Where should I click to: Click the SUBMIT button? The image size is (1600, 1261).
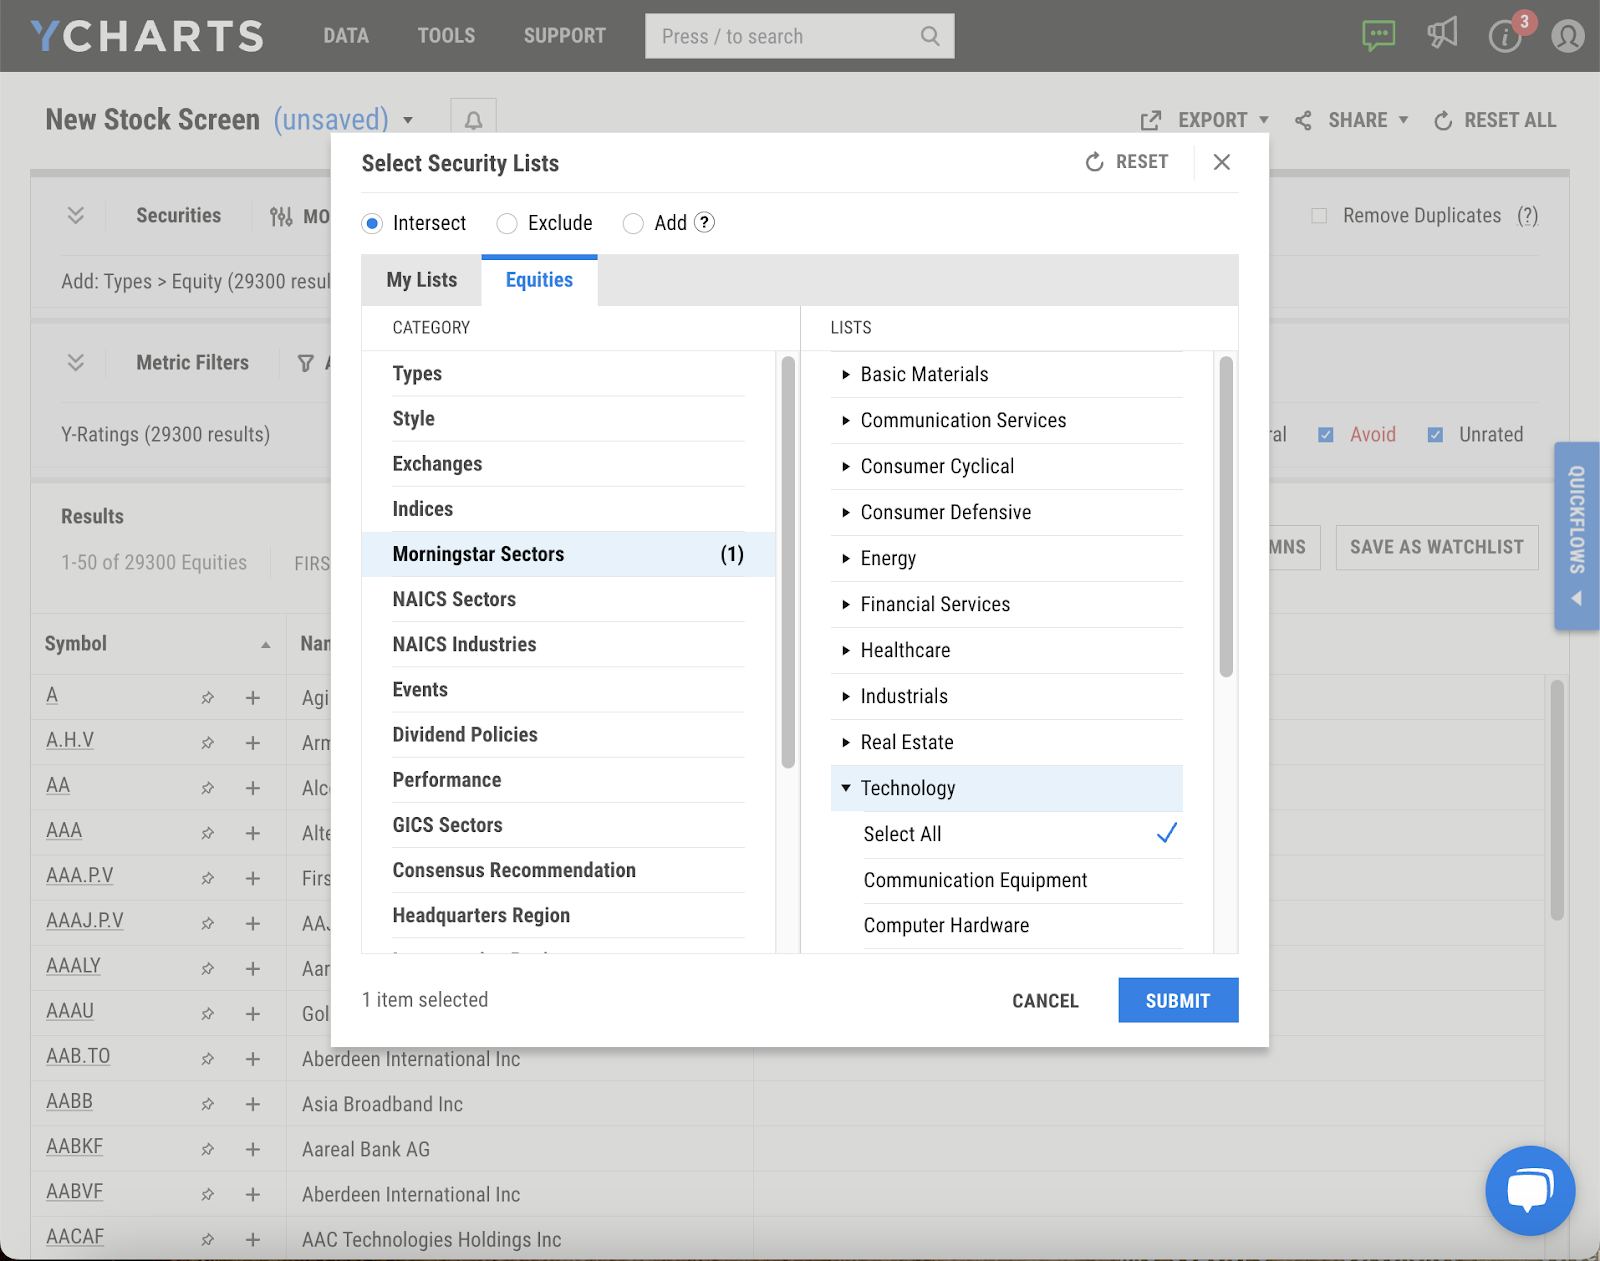1178,1000
